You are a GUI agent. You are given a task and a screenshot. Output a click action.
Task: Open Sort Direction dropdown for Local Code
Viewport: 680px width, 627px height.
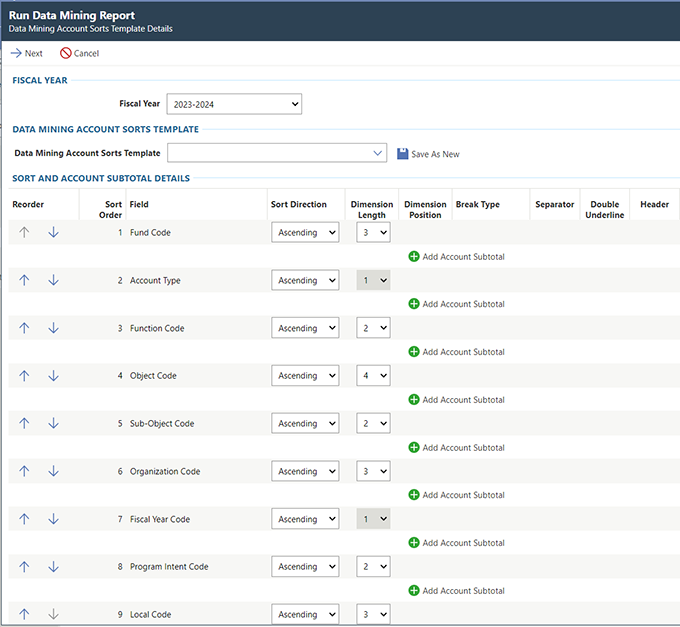(x=304, y=614)
